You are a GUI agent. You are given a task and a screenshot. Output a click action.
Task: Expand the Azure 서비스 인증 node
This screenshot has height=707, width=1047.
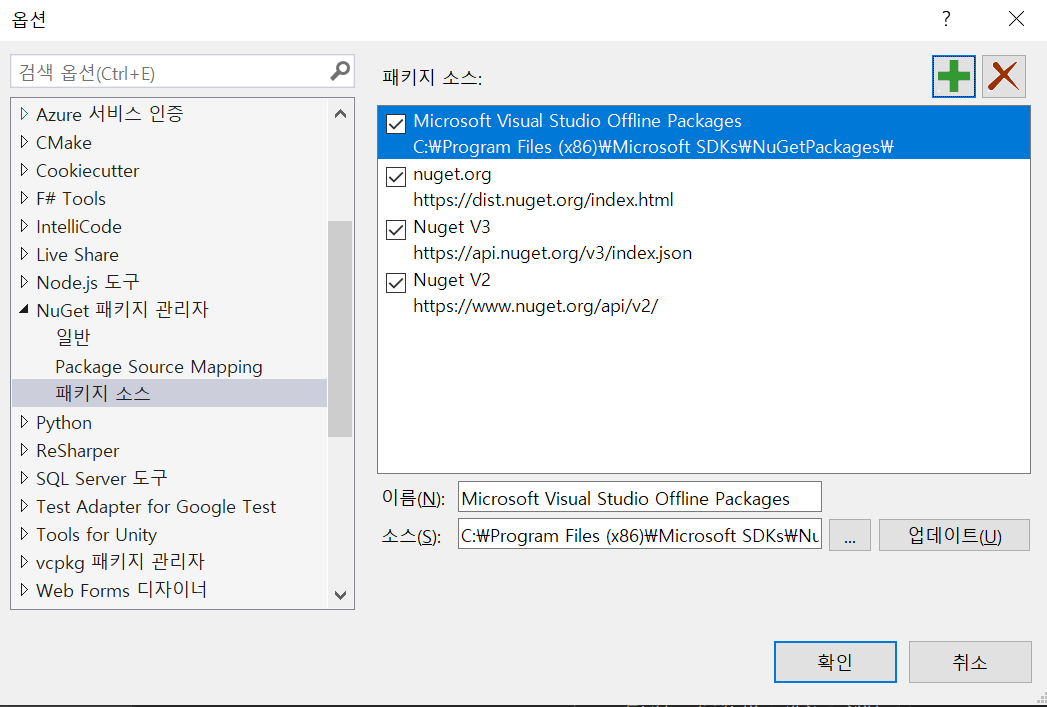point(24,114)
